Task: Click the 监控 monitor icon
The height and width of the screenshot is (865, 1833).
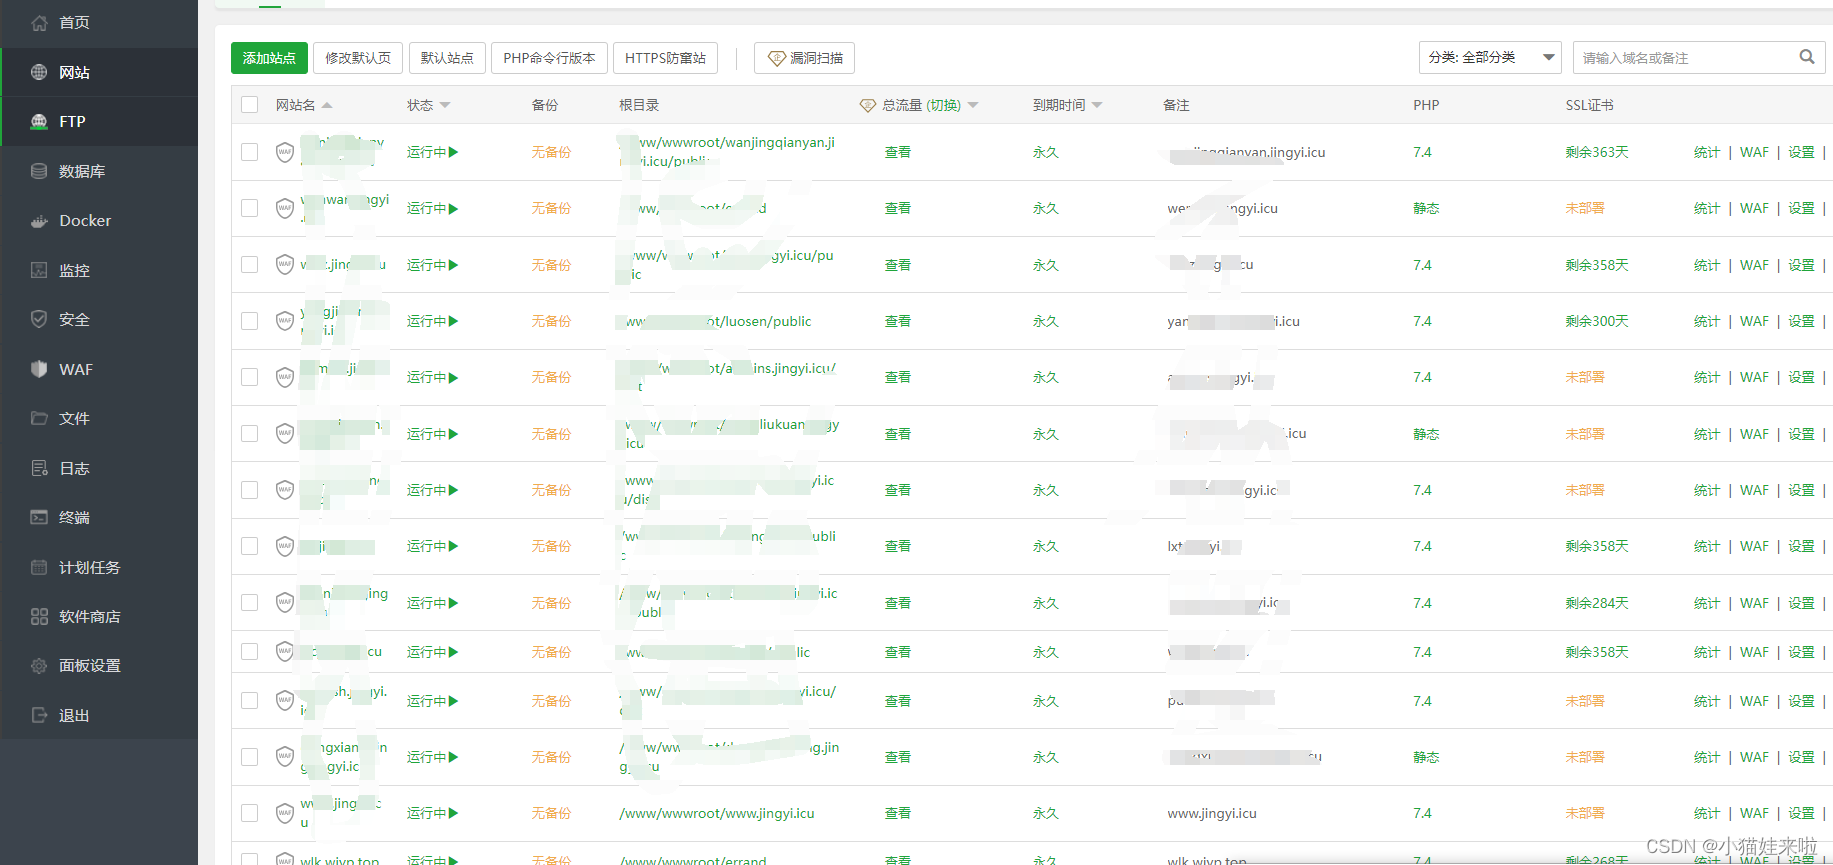Action: [x=39, y=270]
